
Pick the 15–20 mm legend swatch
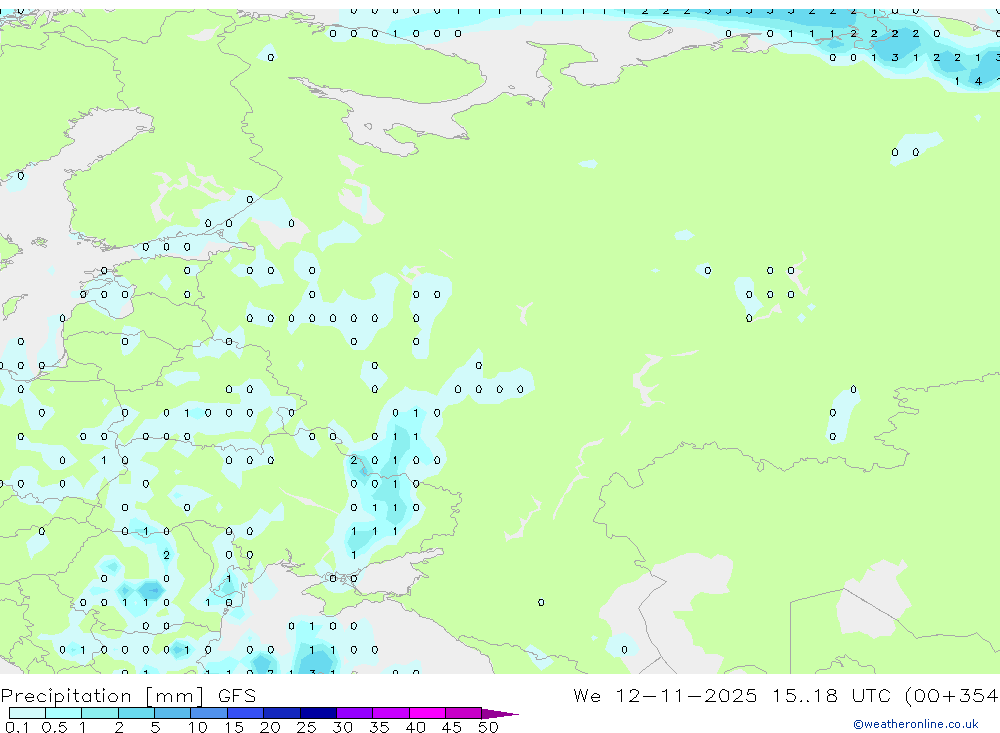tap(246, 713)
